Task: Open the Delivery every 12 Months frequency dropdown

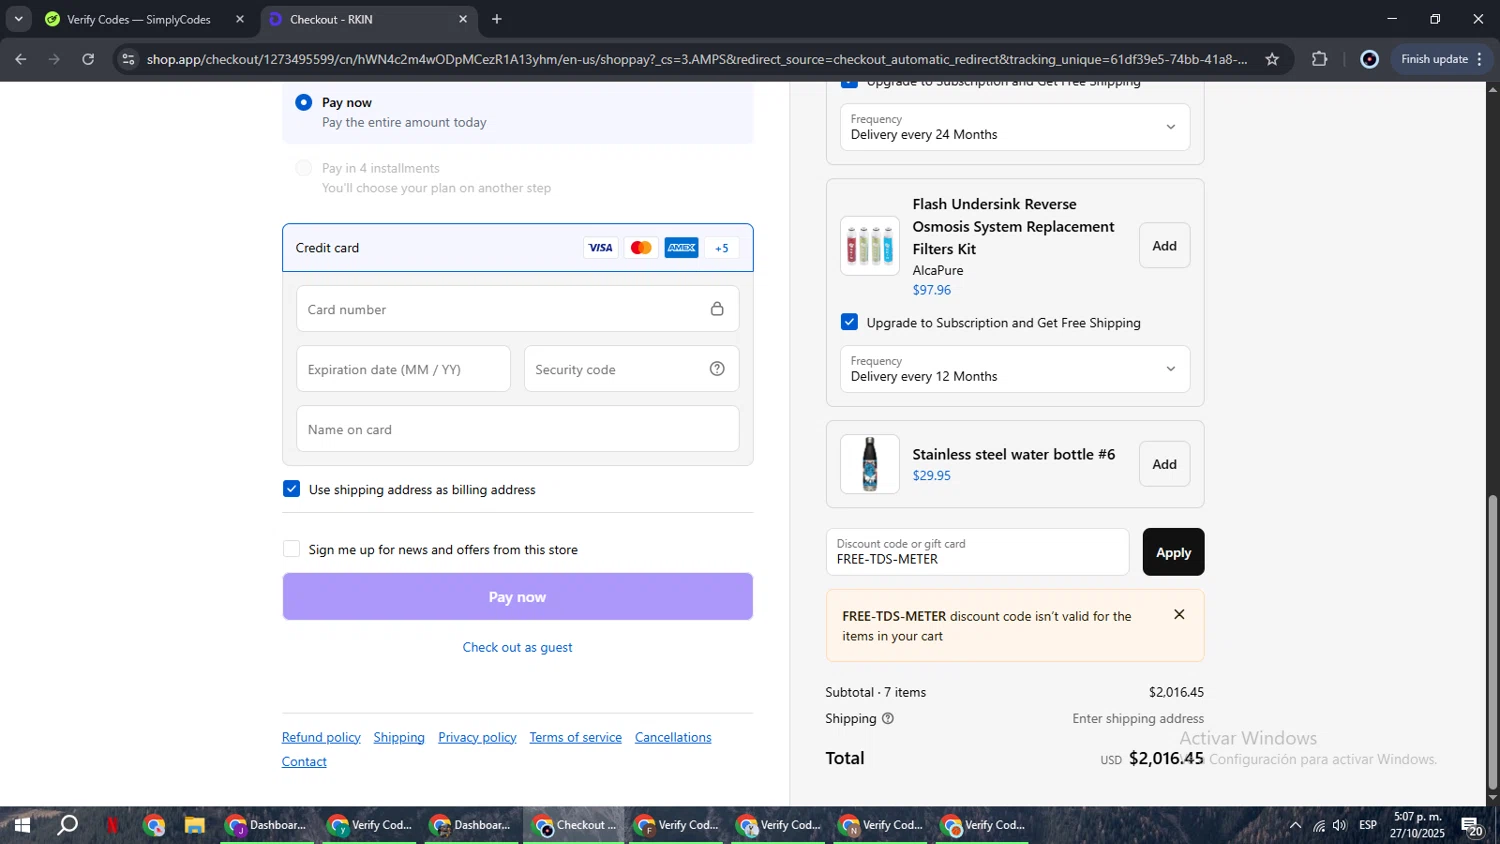Action: 1015,369
